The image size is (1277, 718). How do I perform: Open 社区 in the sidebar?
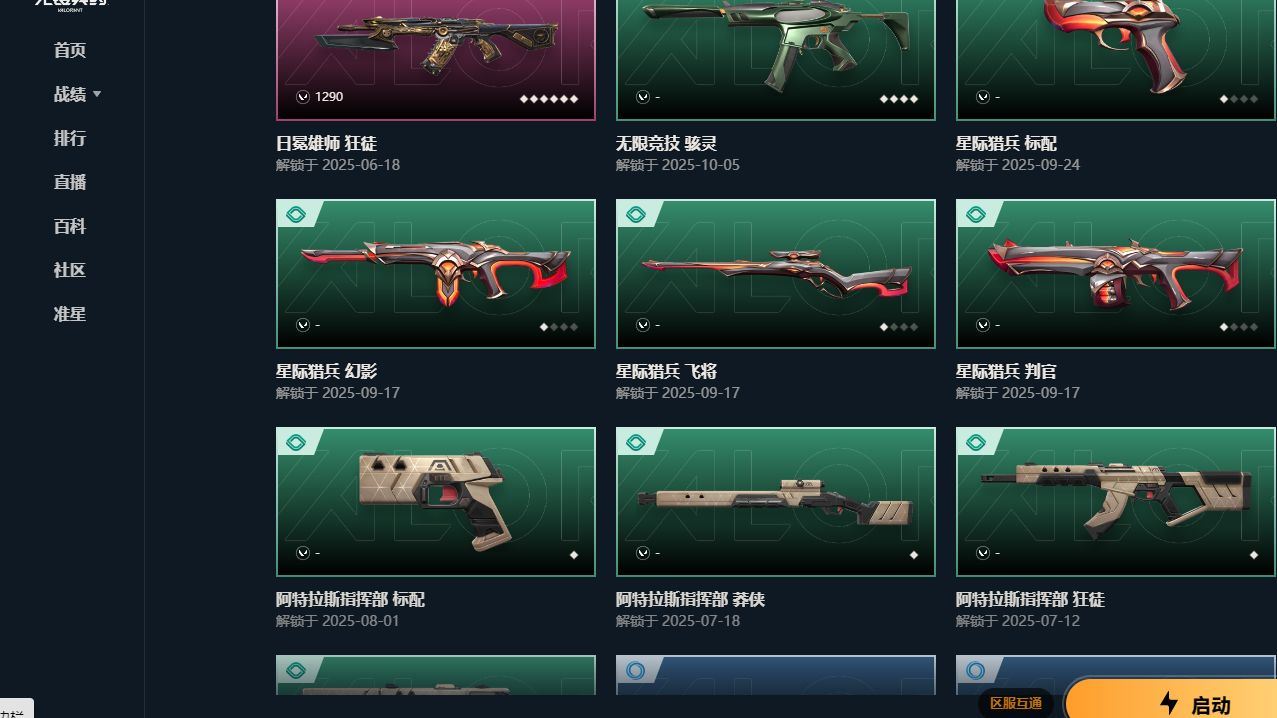tap(70, 270)
